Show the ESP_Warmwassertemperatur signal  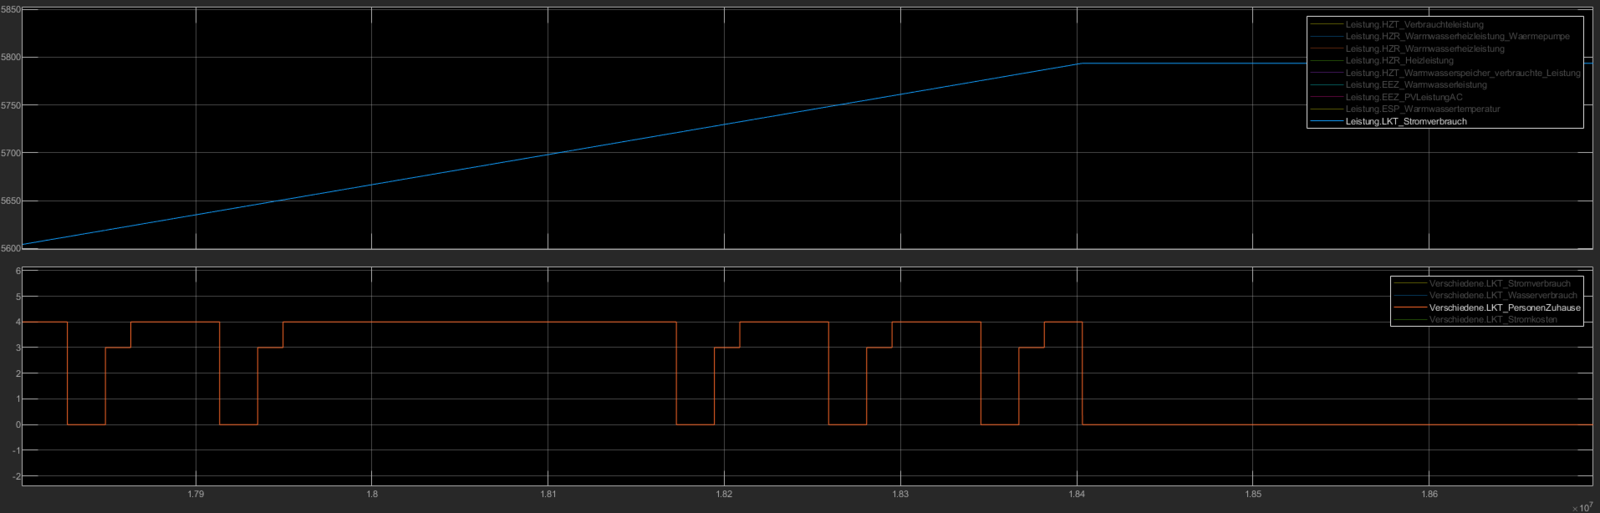1422,109
